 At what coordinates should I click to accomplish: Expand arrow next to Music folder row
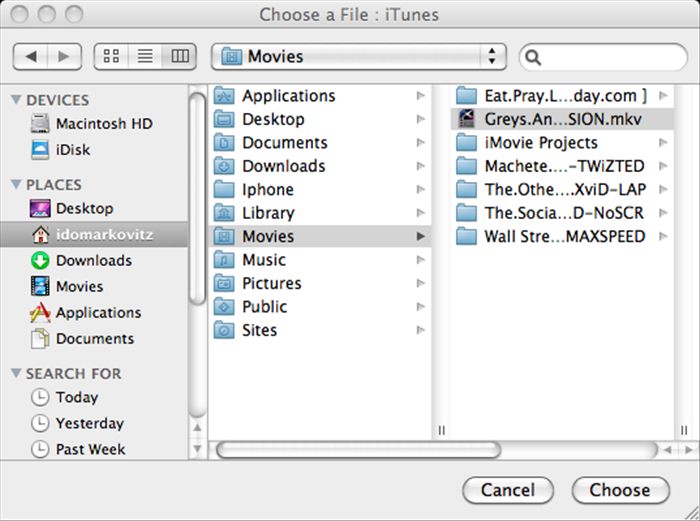click(x=421, y=260)
